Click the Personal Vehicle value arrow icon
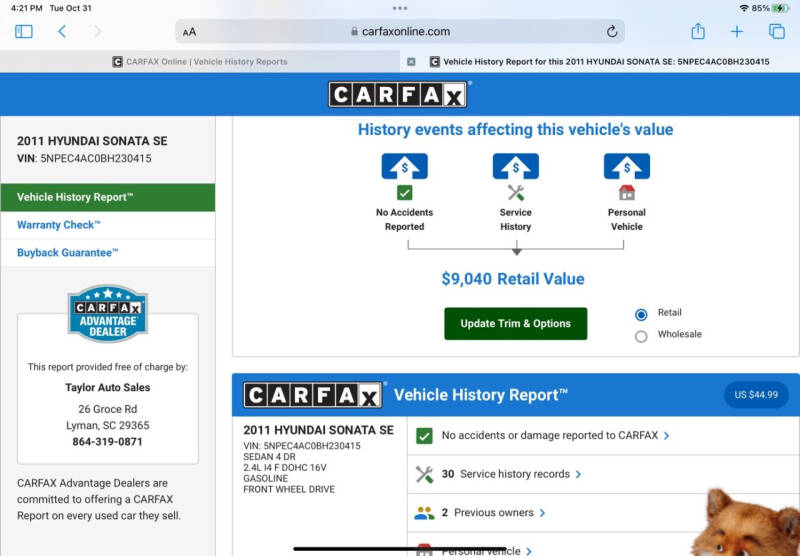Image resolution: width=800 pixels, height=556 pixels. (627, 166)
